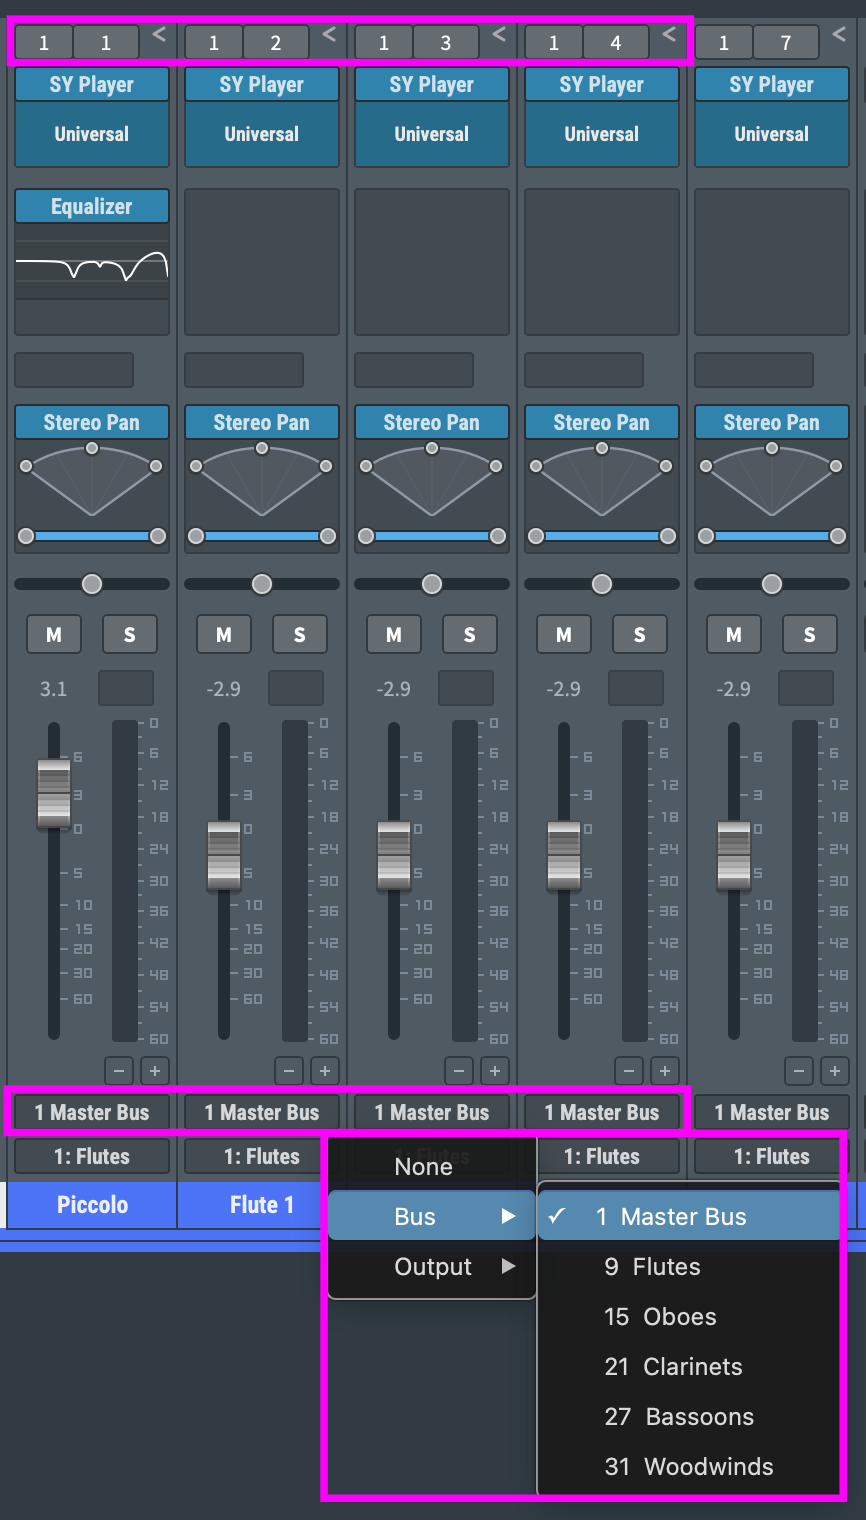
Task: Solo the Flute 1 channel
Action: (300, 634)
